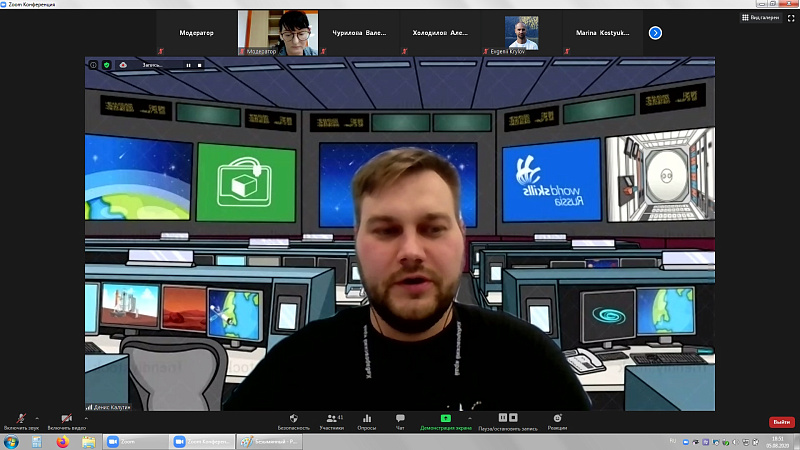Click the red Выйти leave button

782,422
